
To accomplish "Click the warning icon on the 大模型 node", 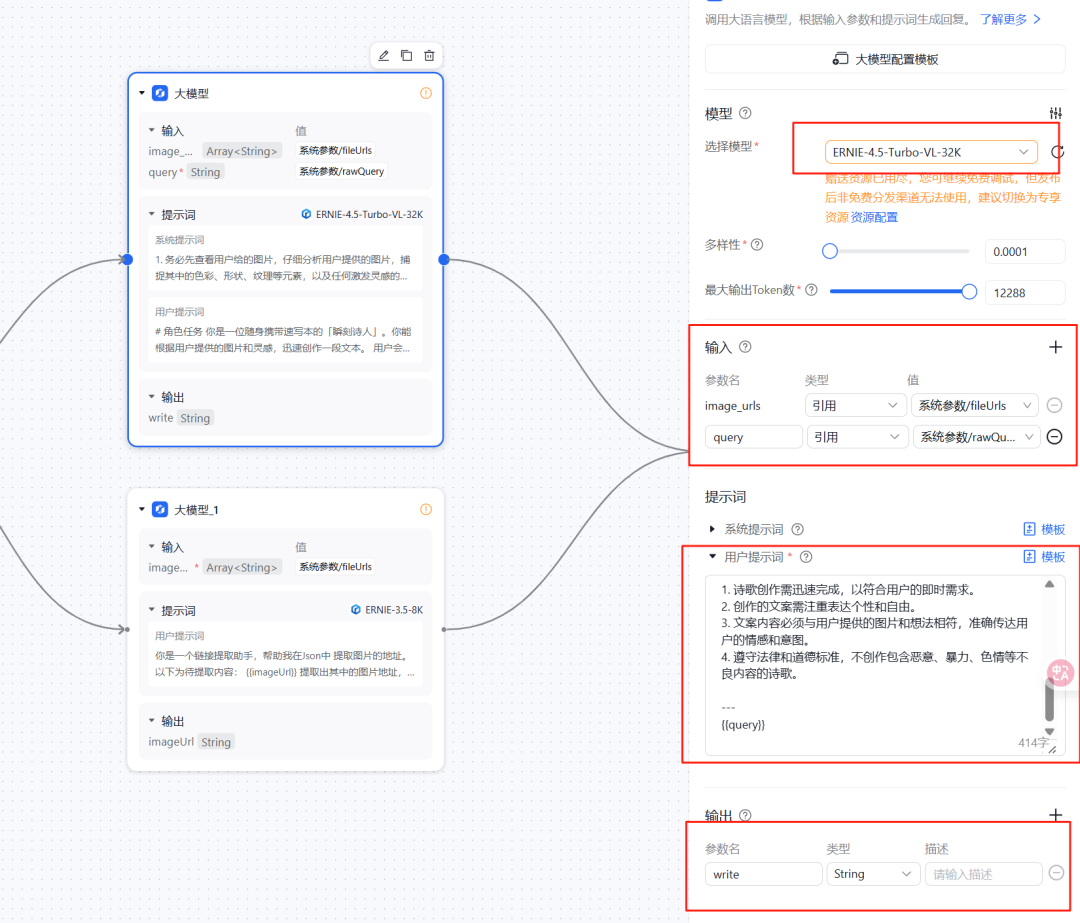I will [426, 93].
